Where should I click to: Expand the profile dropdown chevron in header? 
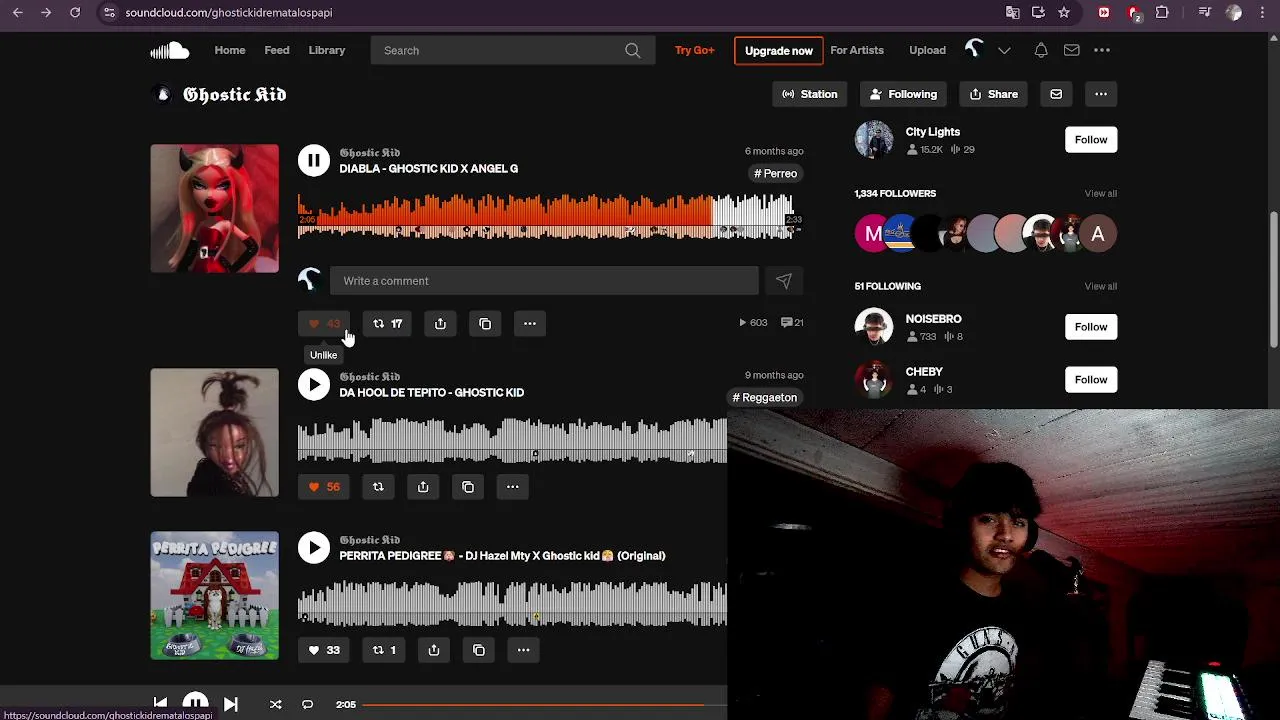[x=1004, y=50]
